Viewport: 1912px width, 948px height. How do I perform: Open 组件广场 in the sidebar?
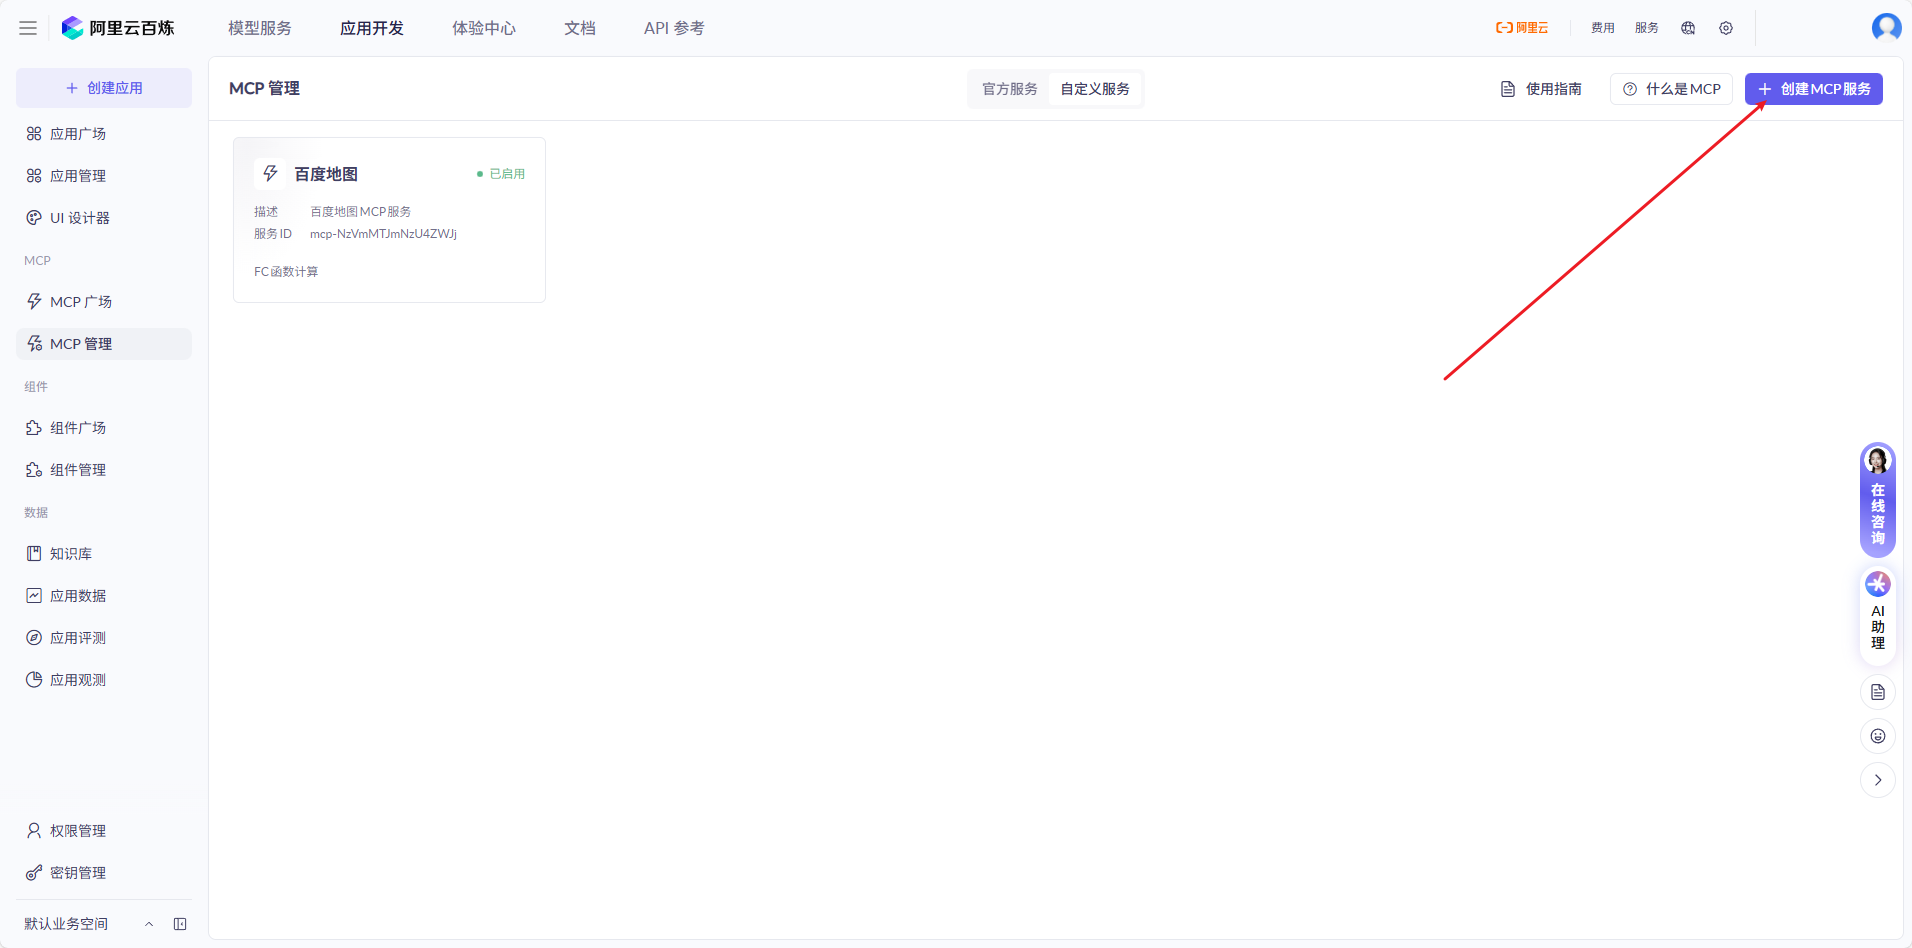click(x=78, y=427)
